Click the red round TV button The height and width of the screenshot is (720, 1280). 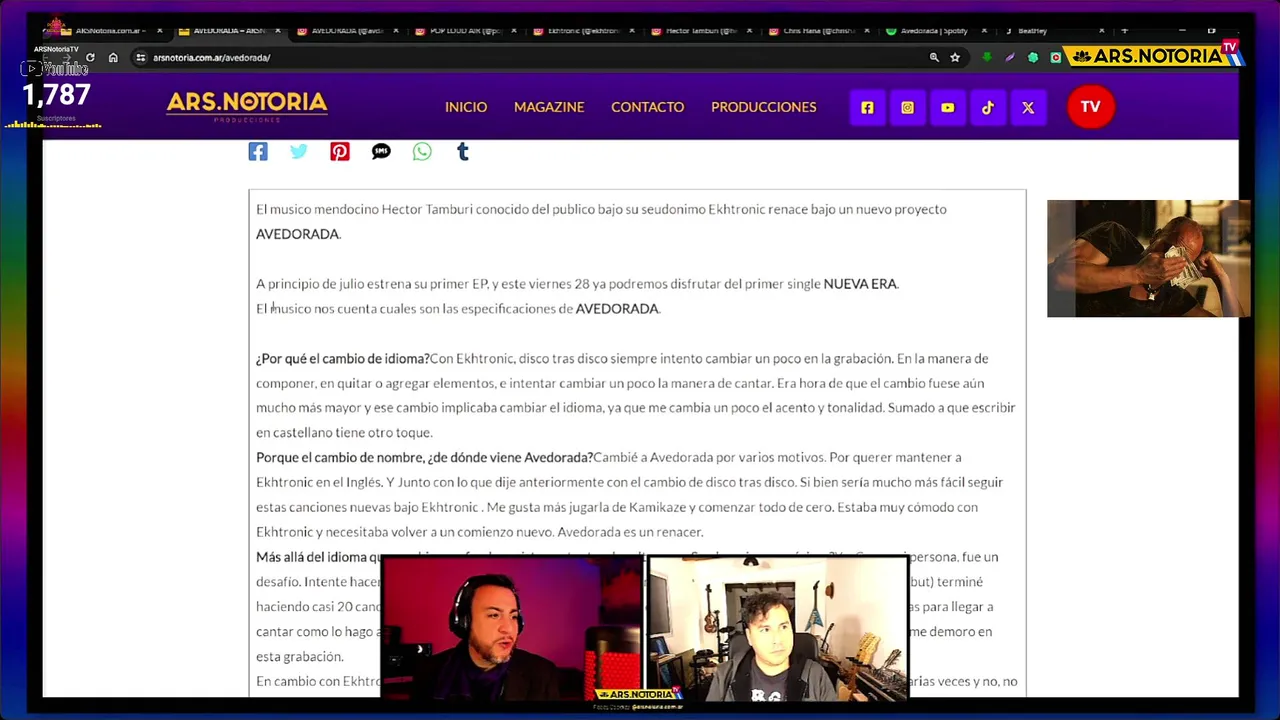point(1090,107)
